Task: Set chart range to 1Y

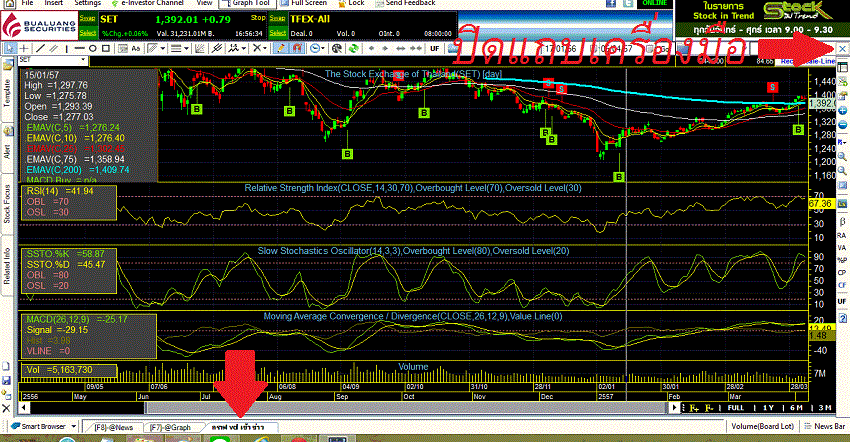Action: (x=768, y=408)
